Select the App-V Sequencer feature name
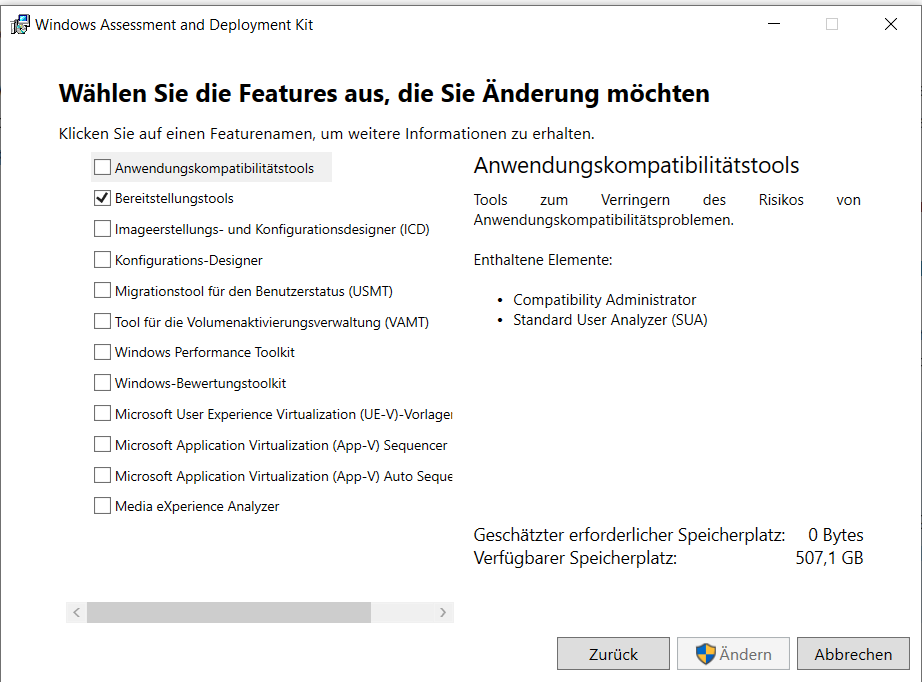The image size is (922, 682). (281, 445)
